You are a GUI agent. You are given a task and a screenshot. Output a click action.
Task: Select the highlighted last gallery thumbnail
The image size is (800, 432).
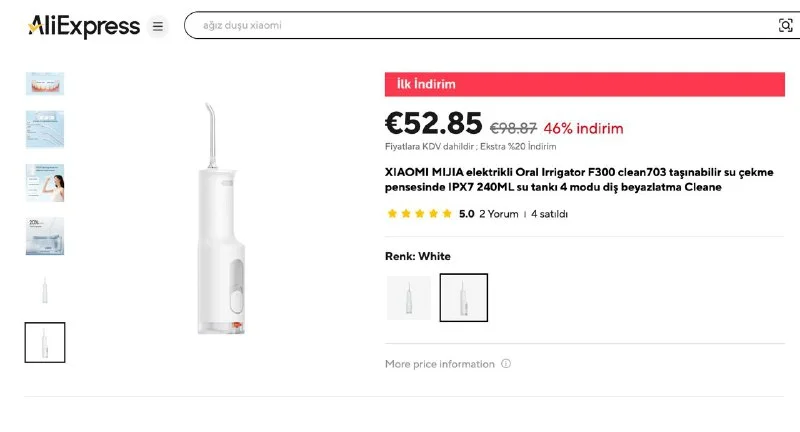coord(45,343)
